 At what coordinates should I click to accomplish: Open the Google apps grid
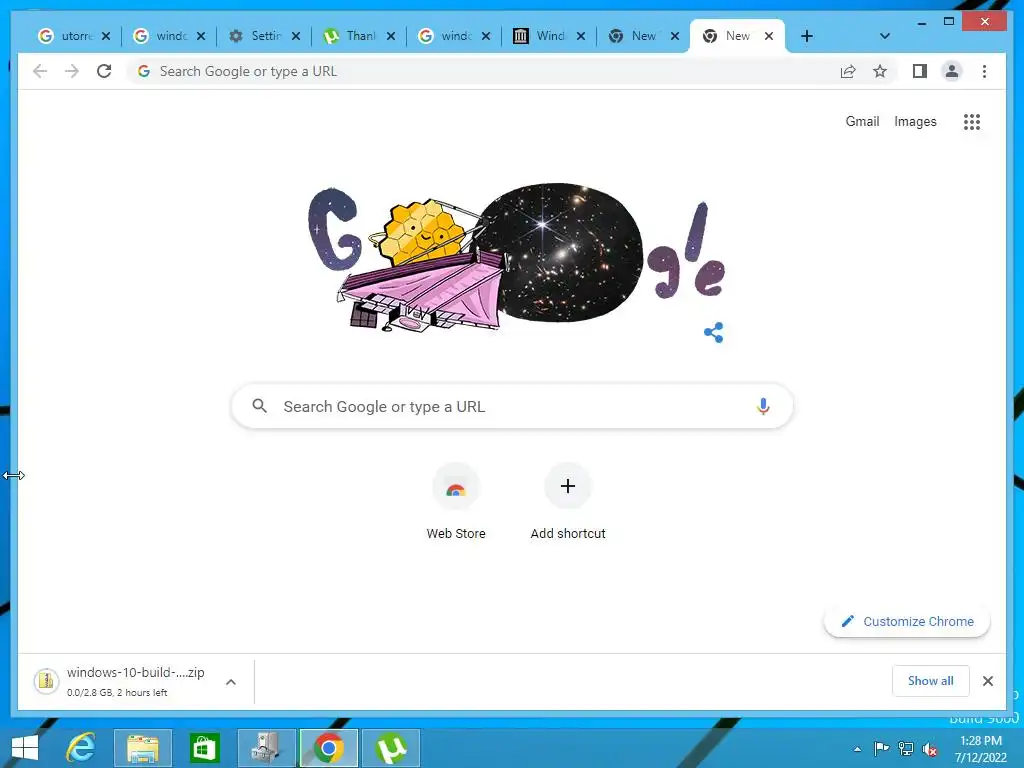[972, 121]
